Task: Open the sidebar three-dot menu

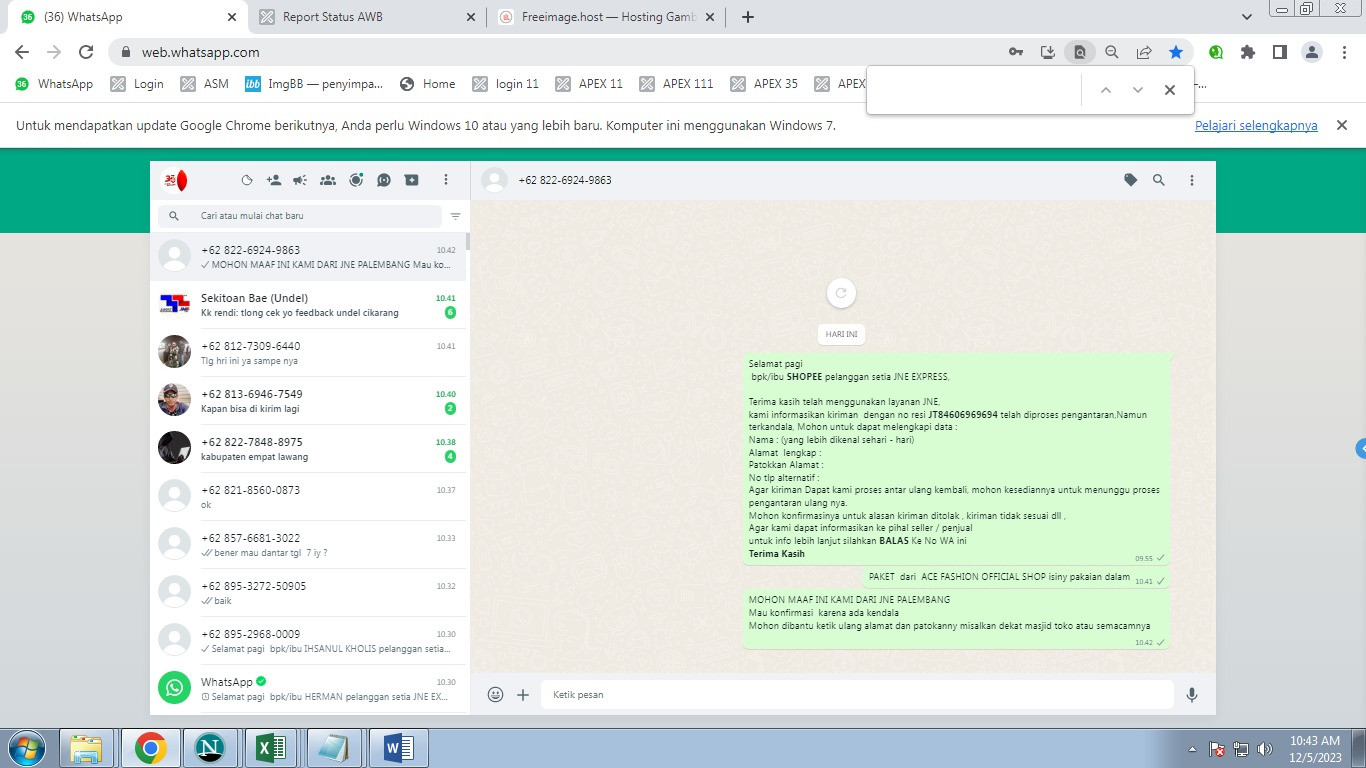Action: click(446, 180)
